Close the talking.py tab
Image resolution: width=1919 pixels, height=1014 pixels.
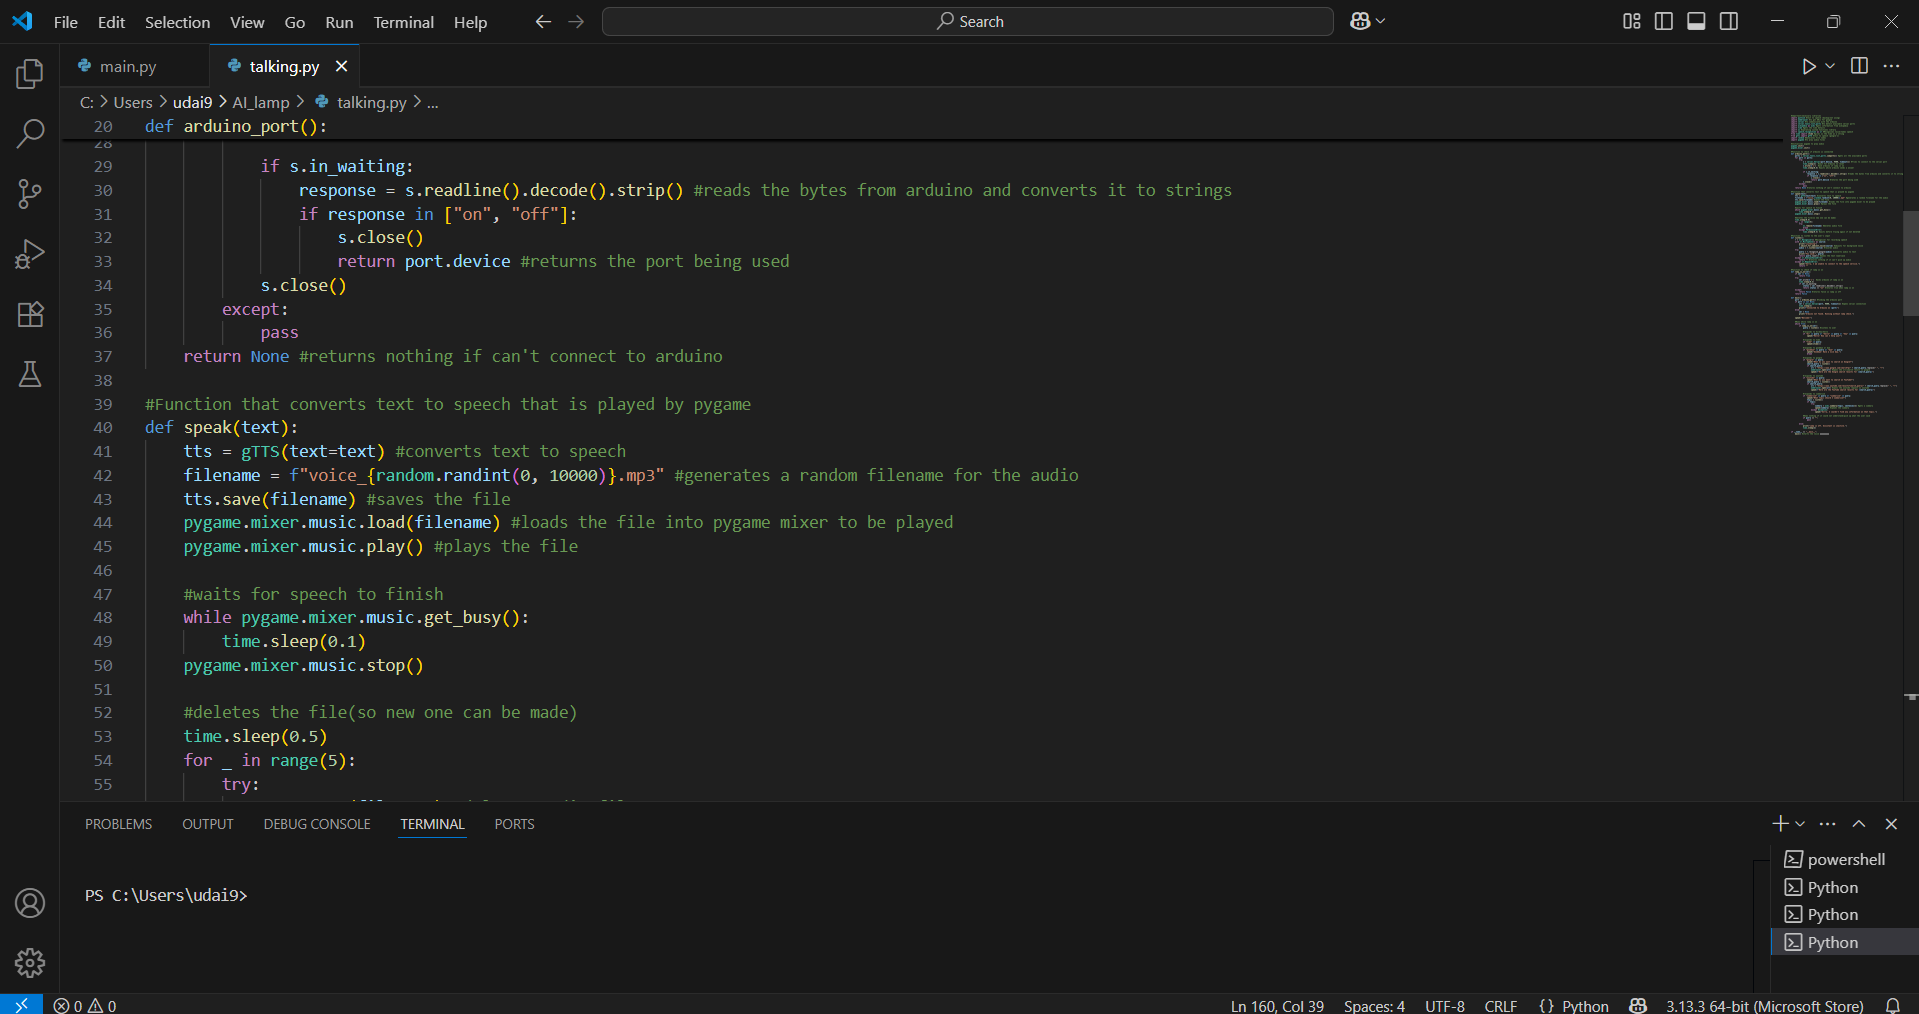341,66
